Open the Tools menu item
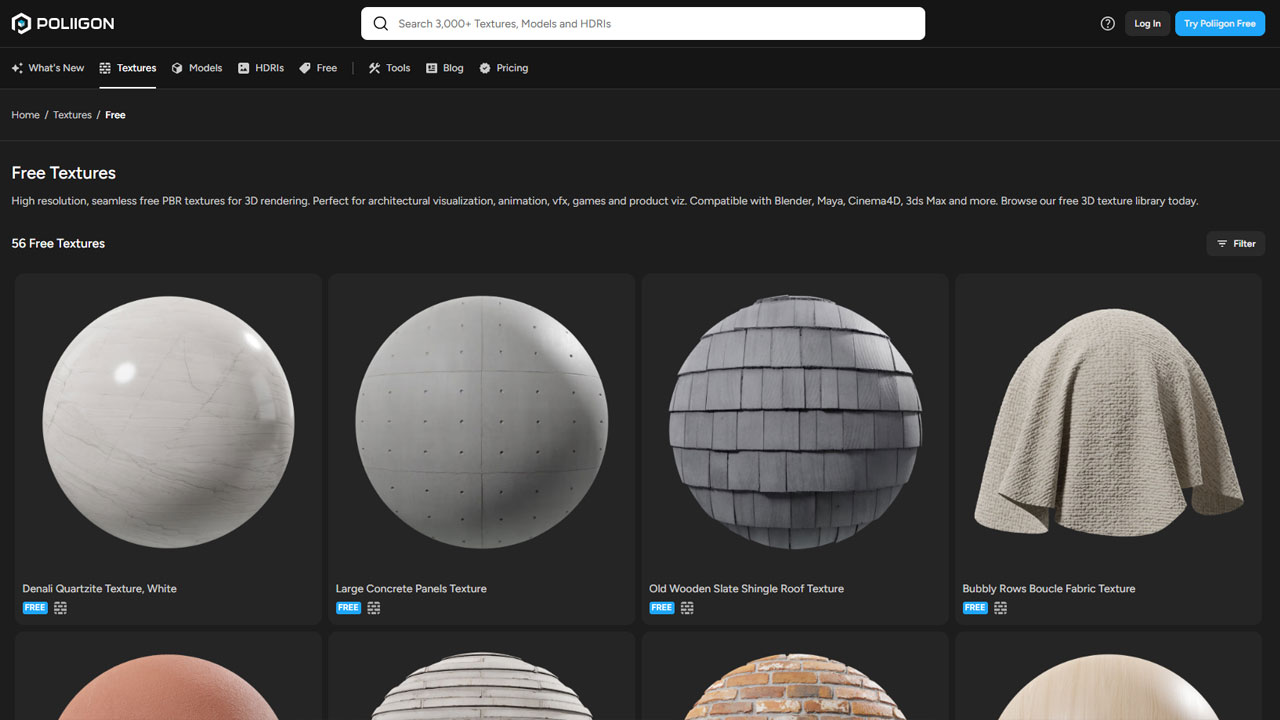Image resolution: width=1280 pixels, height=720 pixels. (x=389, y=68)
